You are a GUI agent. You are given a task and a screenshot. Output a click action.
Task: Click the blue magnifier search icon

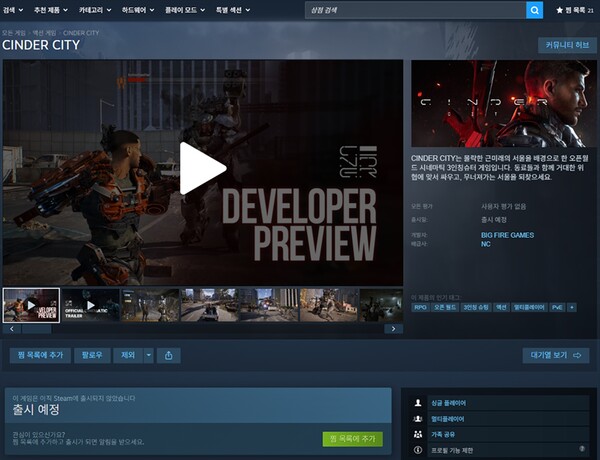point(534,10)
